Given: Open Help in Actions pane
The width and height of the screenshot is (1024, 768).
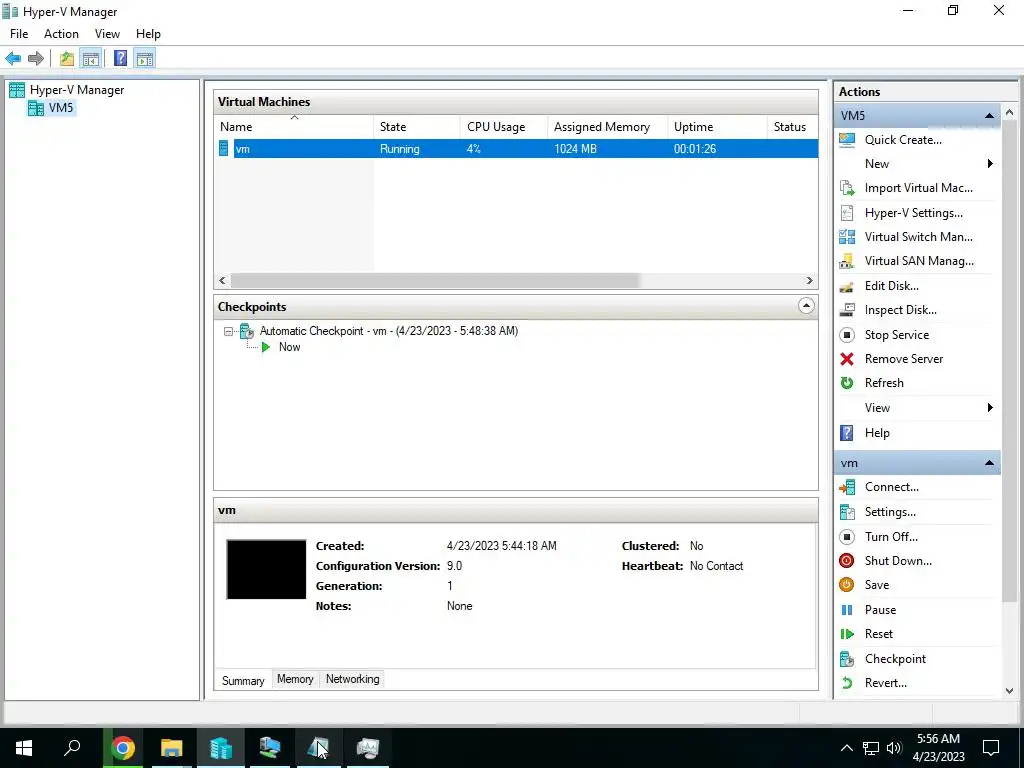Looking at the screenshot, I should click(877, 433).
